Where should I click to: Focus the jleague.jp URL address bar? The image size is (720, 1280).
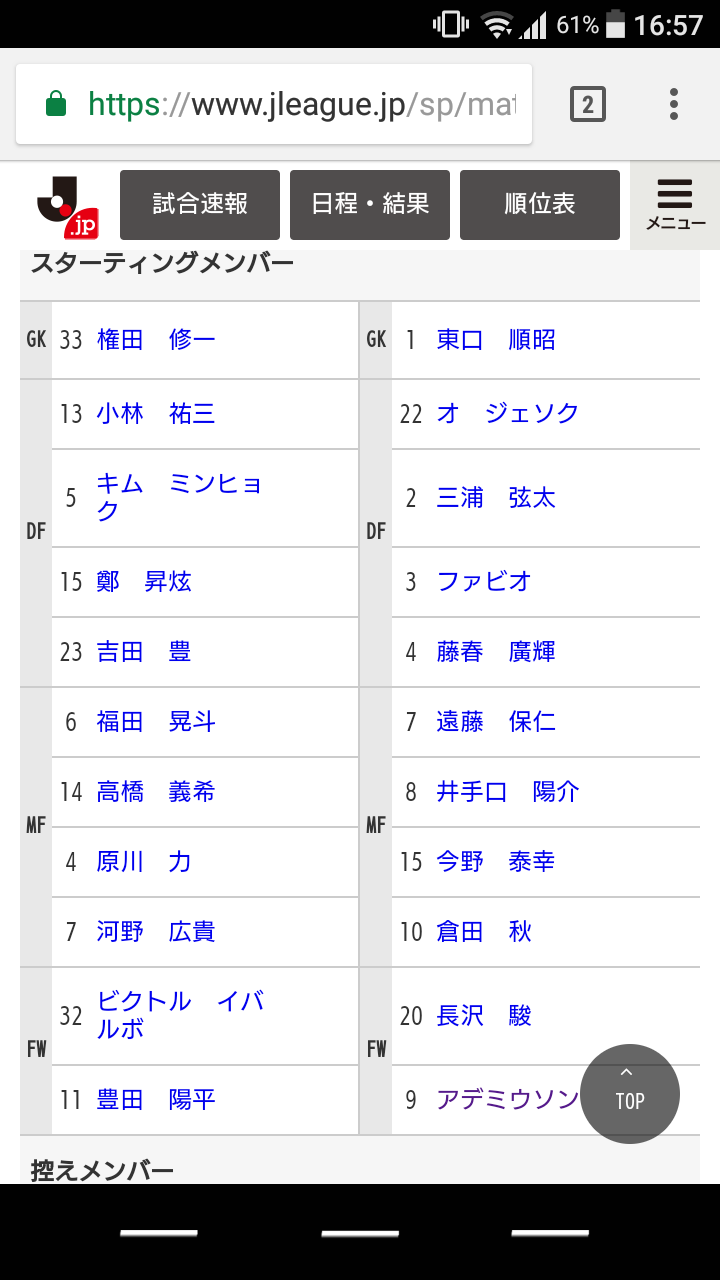click(x=300, y=104)
